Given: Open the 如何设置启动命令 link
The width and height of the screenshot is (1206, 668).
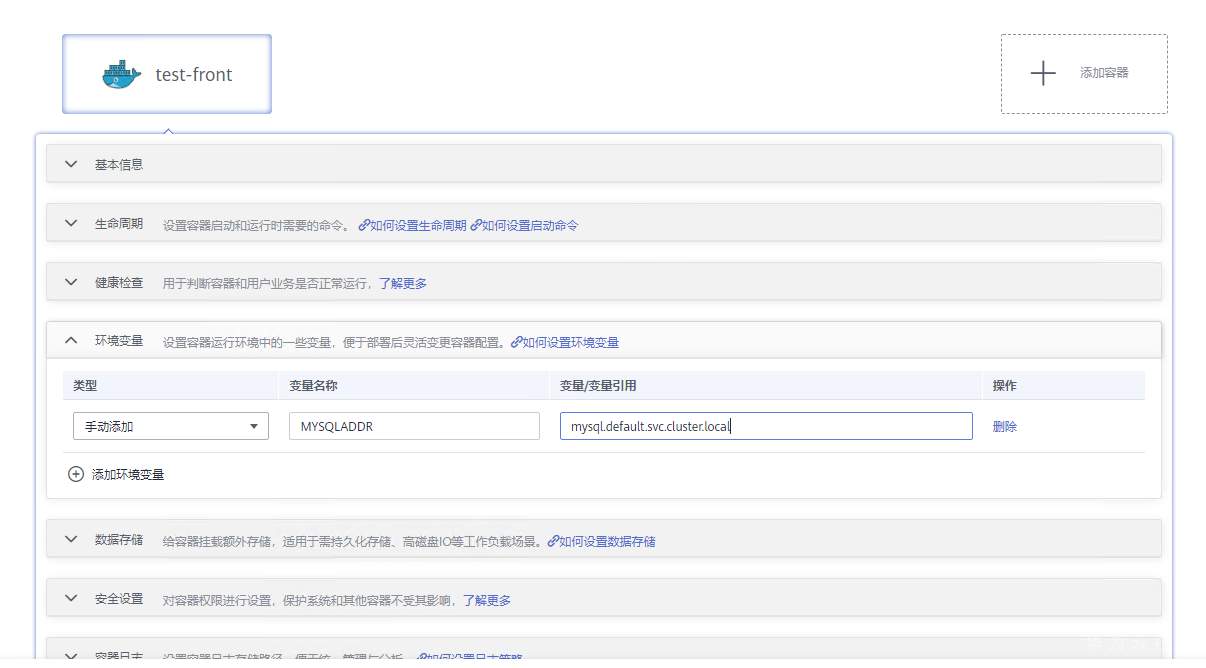Looking at the screenshot, I should coord(530,225).
